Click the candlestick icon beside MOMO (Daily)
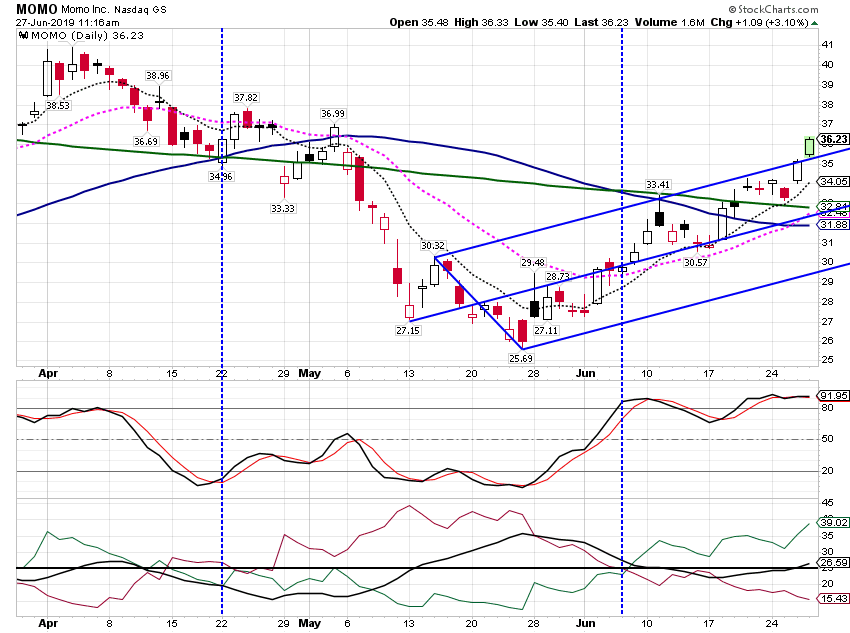The height and width of the screenshot is (633, 850). [x=23, y=36]
